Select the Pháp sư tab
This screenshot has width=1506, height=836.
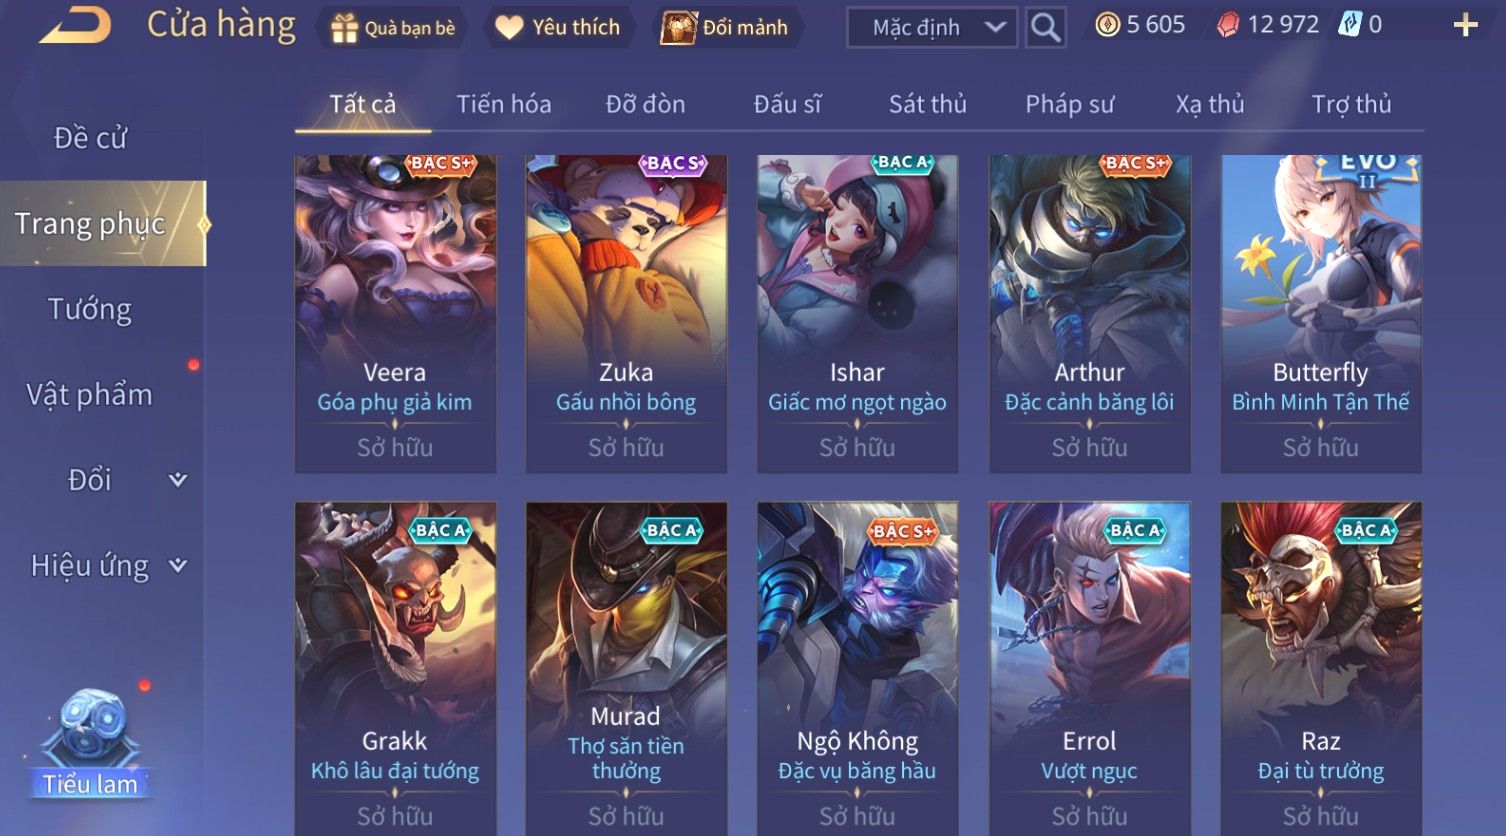[x=1070, y=104]
